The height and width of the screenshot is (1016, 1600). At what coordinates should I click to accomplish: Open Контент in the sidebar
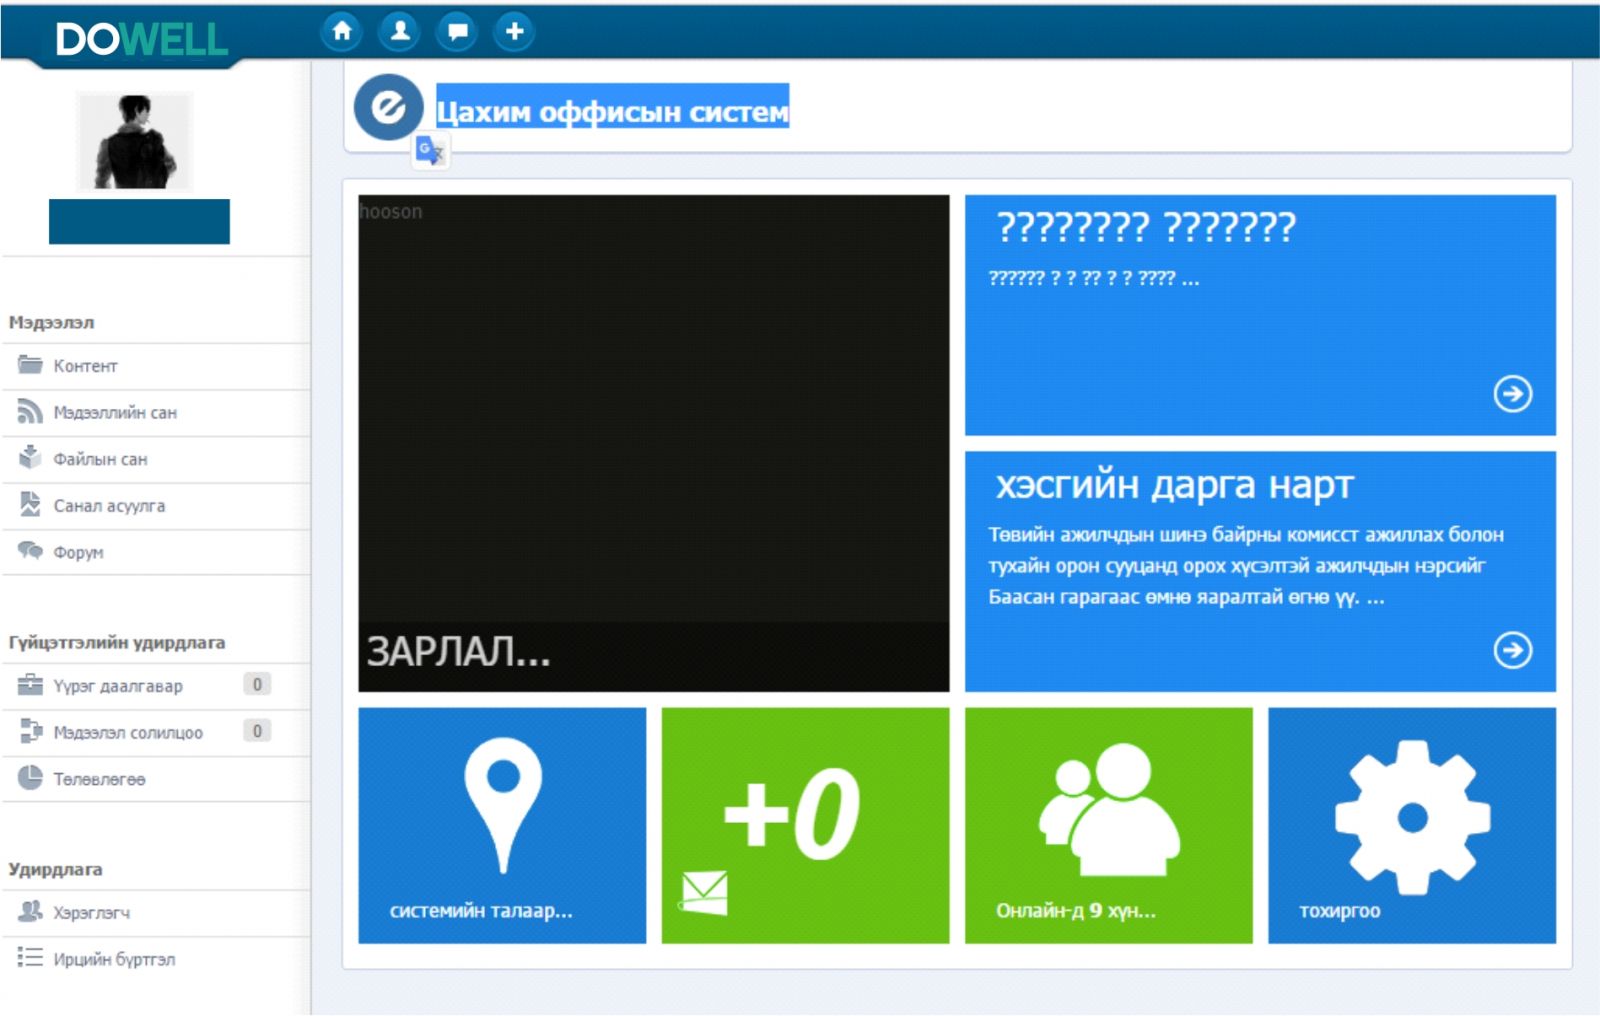tap(85, 366)
